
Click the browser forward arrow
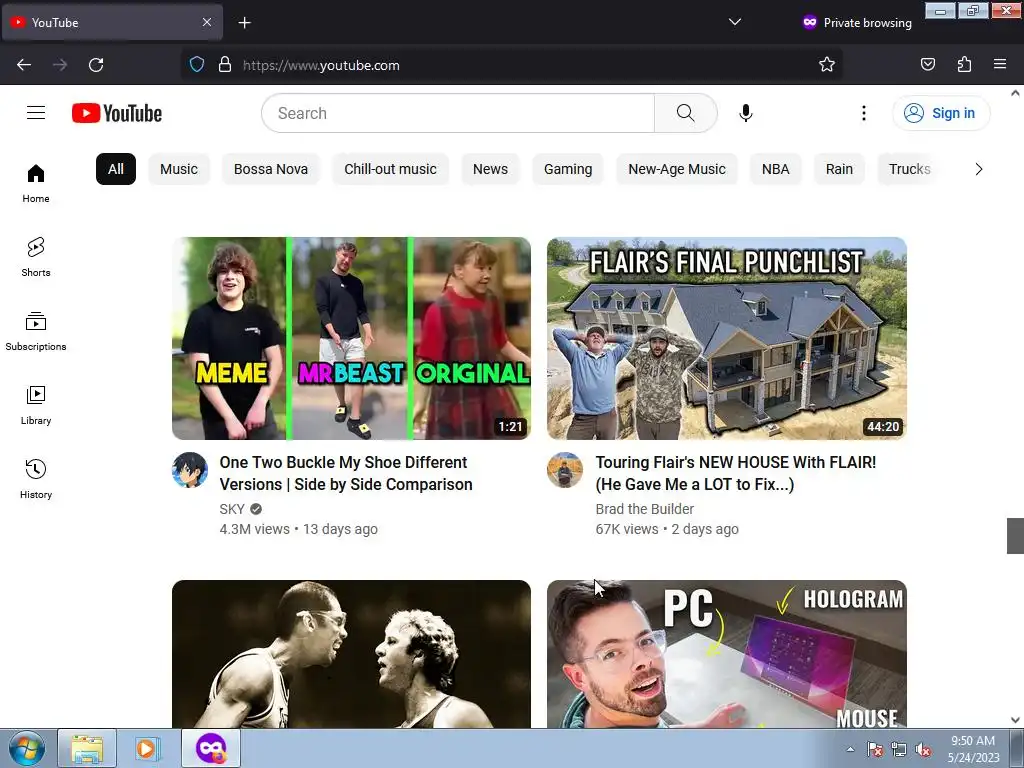[60, 65]
